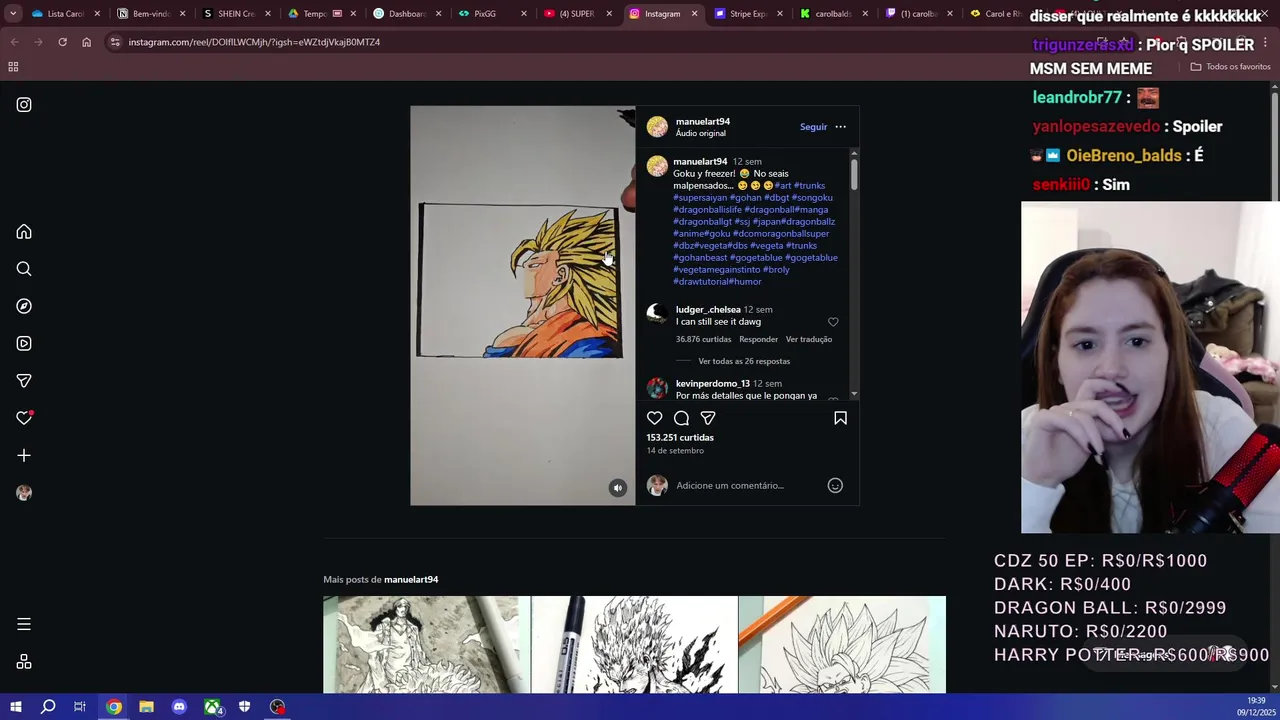Screen dimensions: 1280x720
Task: Open profile avatar in Instagram sidebar
Action: point(24,492)
